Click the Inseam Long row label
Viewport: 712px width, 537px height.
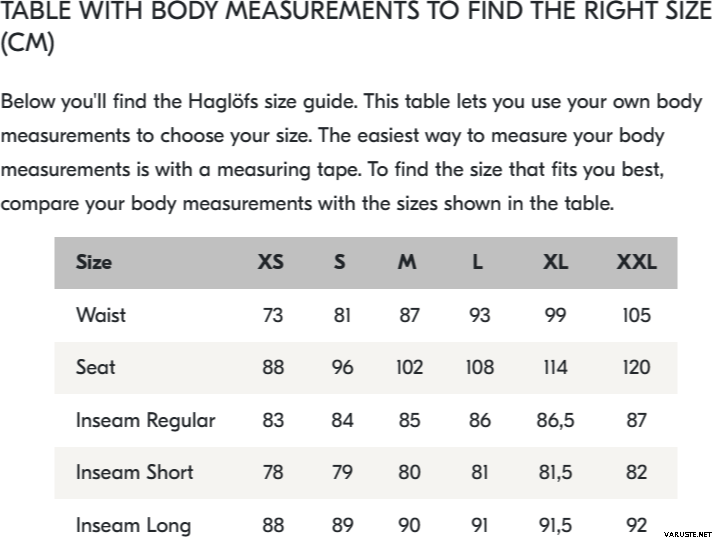coord(133,525)
